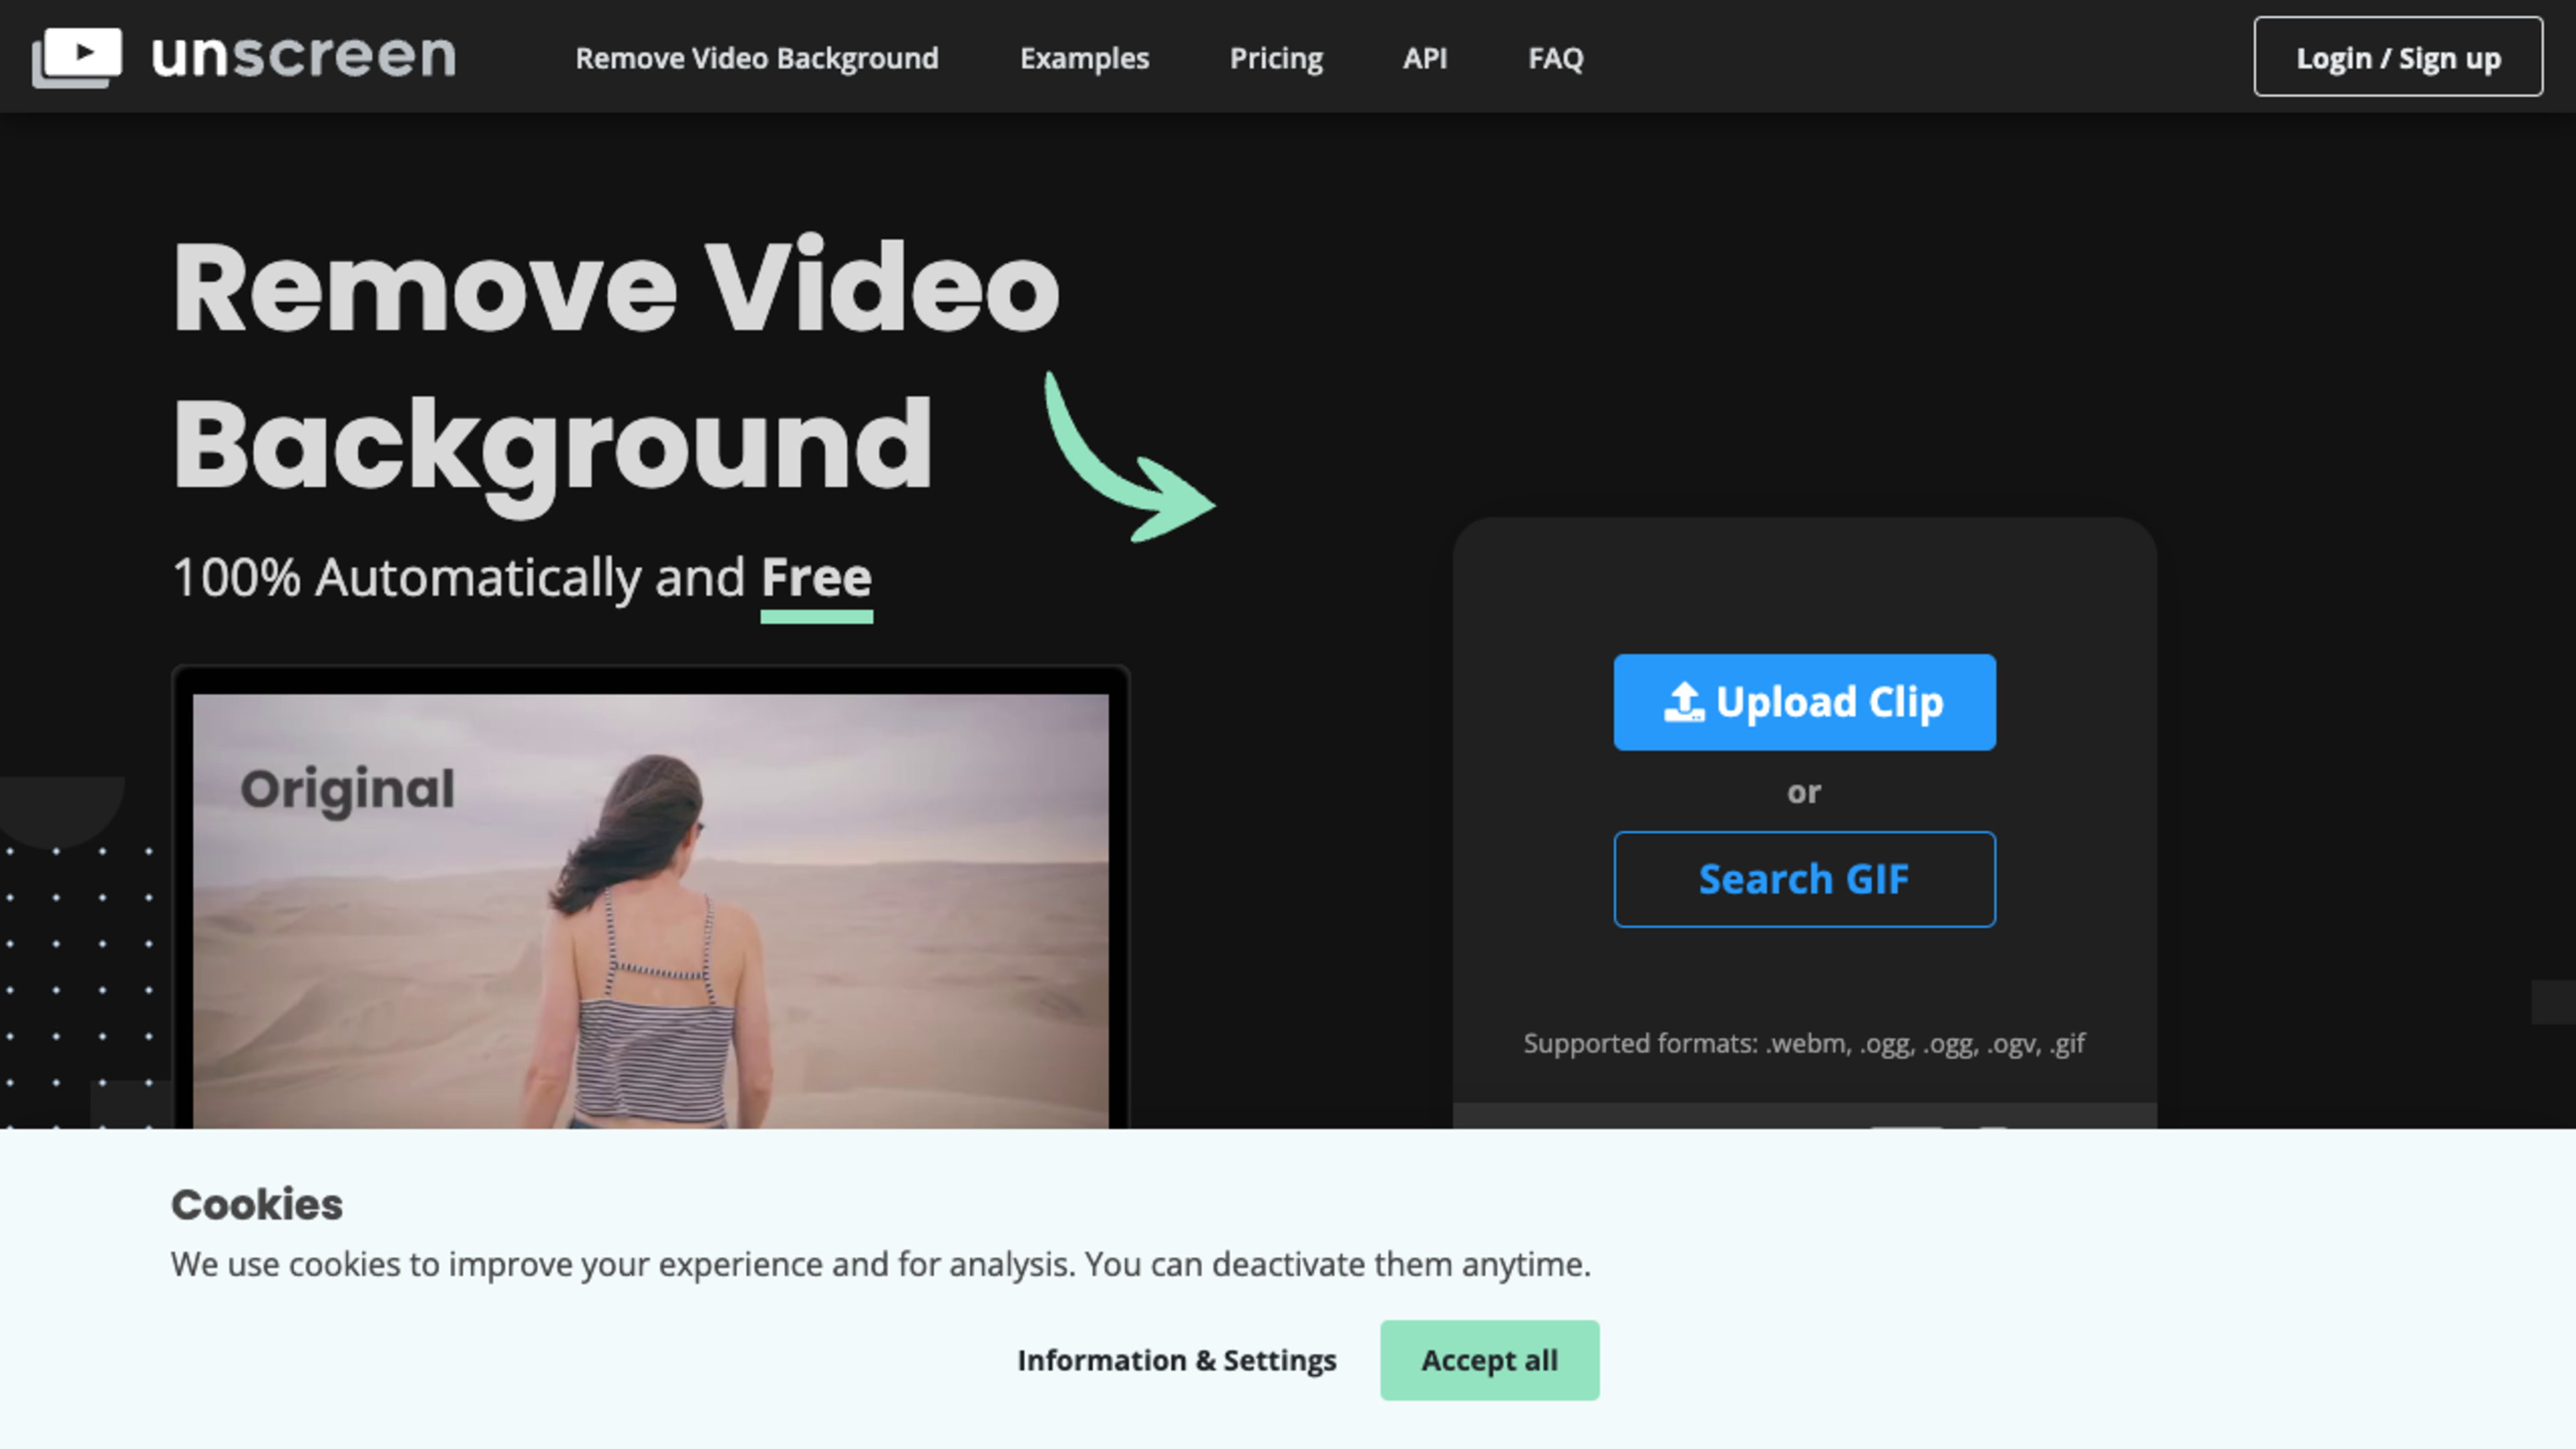Click the Supported formats text line
This screenshot has height=1449, width=2576.
[x=1803, y=1043]
